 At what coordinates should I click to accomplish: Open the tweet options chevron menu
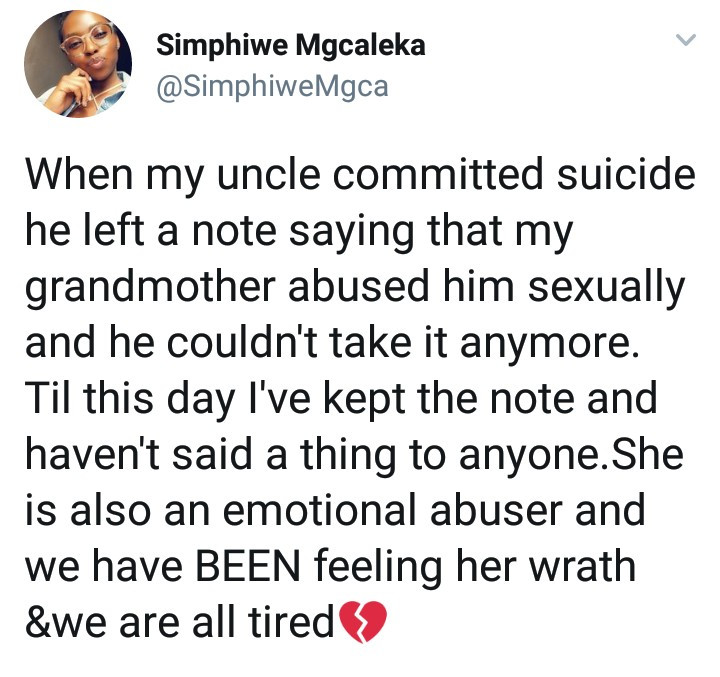(685, 41)
